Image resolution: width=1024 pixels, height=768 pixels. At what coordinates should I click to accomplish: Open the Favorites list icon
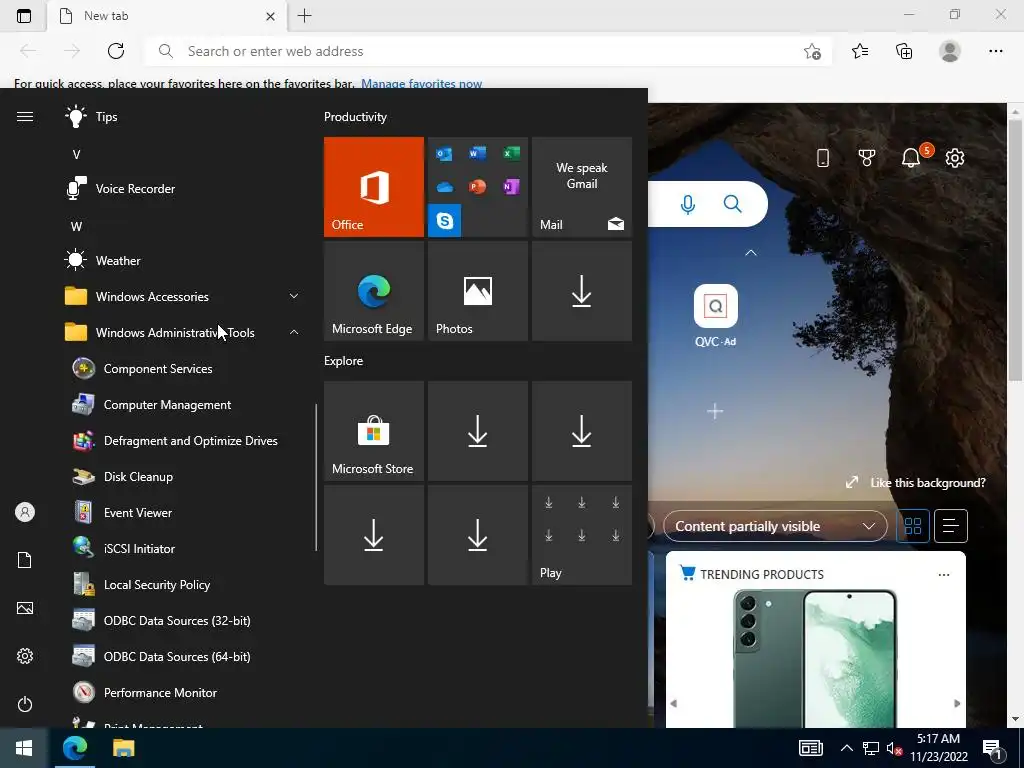click(x=860, y=51)
